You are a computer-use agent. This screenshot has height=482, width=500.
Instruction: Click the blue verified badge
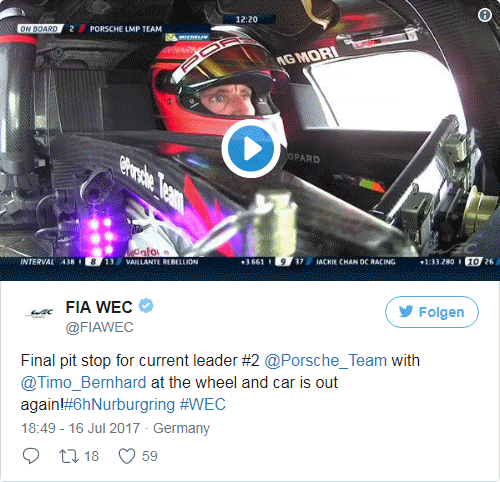point(146,306)
